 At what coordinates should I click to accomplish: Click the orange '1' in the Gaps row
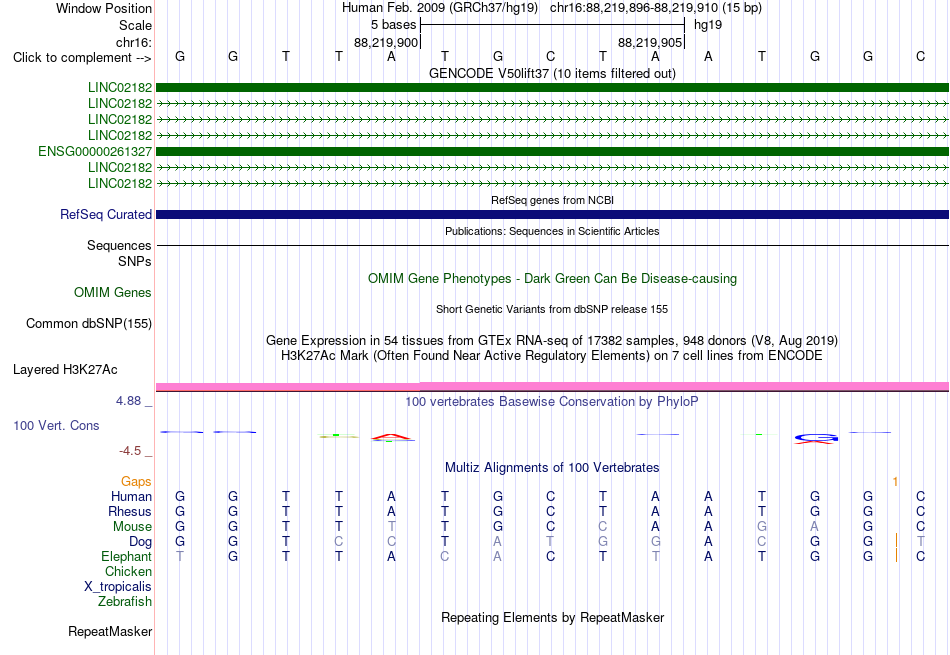(x=895, y=482)
